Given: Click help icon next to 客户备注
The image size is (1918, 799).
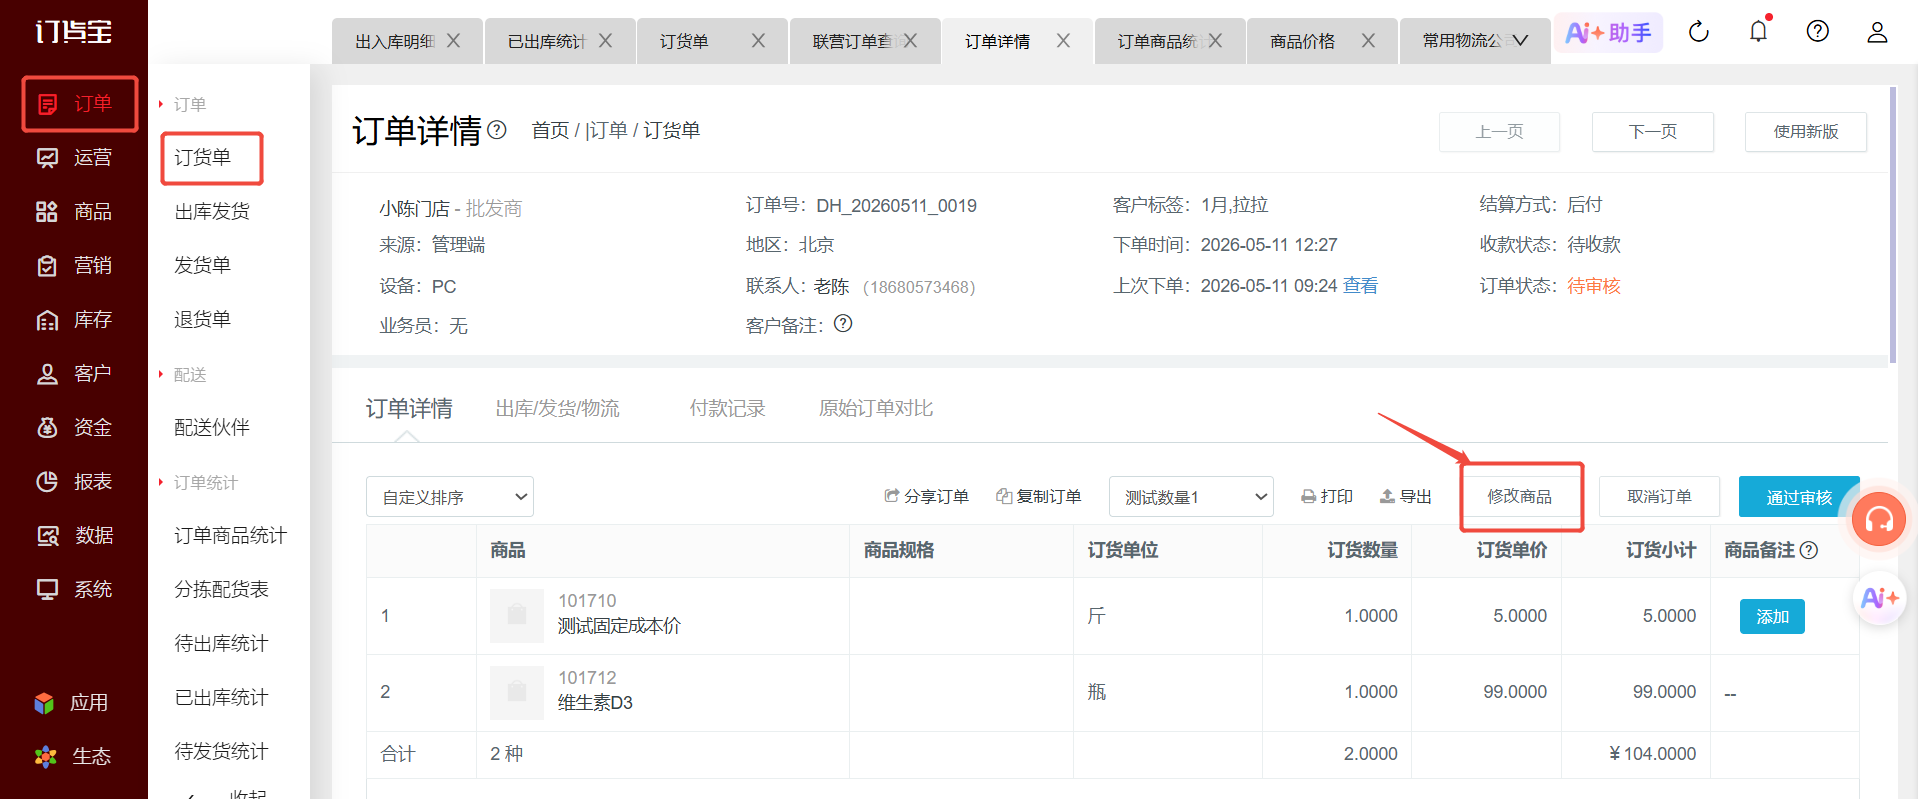Looking at the screenshot, I should (x=843, y=324).
